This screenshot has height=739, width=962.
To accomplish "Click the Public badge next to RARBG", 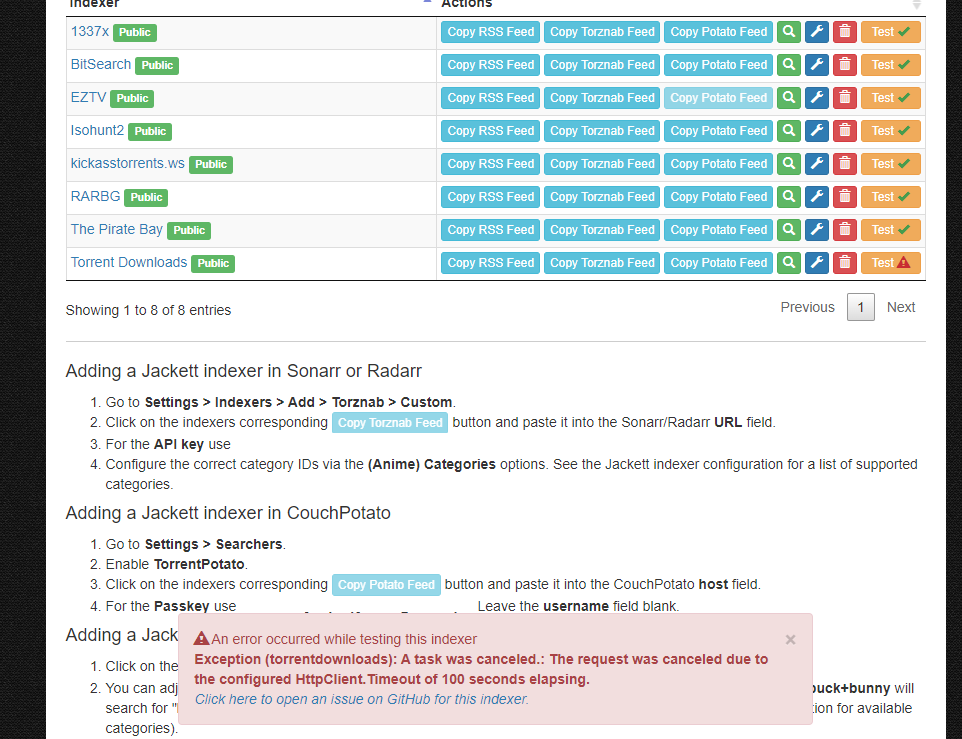I will (146, 197).
